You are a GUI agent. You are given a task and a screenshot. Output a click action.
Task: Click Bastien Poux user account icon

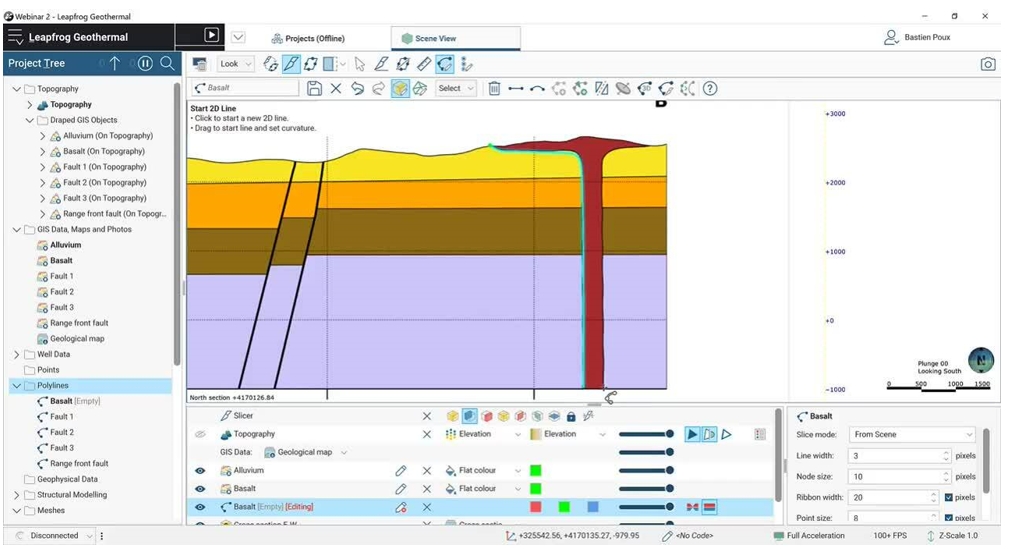pyautogui.click(x=890, y=37)
